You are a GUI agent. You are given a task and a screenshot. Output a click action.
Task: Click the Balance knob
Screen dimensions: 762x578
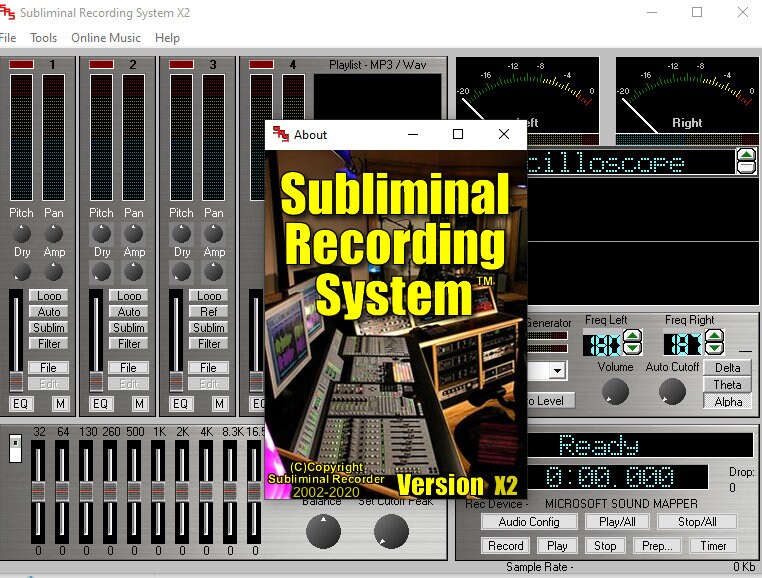(323, 531)
